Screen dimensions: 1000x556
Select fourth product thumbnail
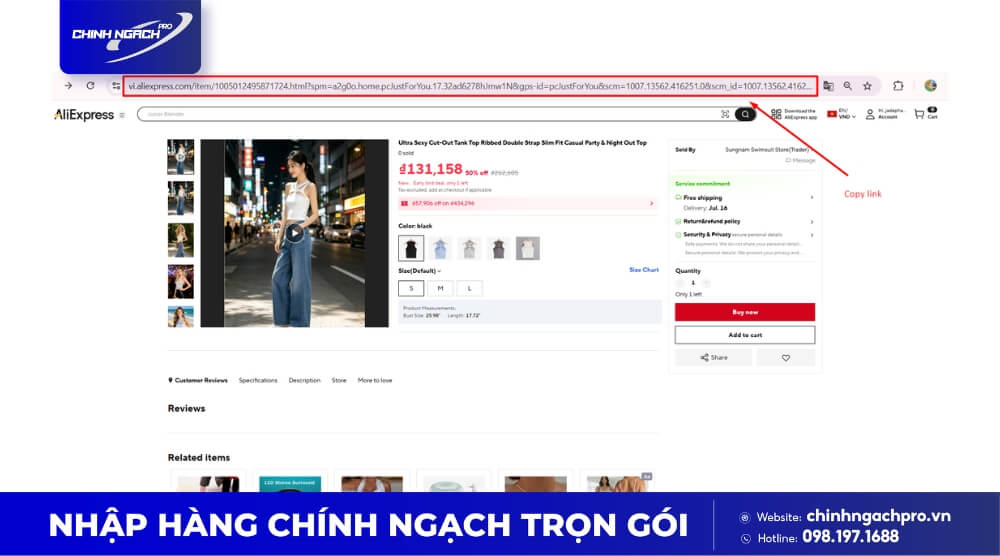click(x=180, y=281)
